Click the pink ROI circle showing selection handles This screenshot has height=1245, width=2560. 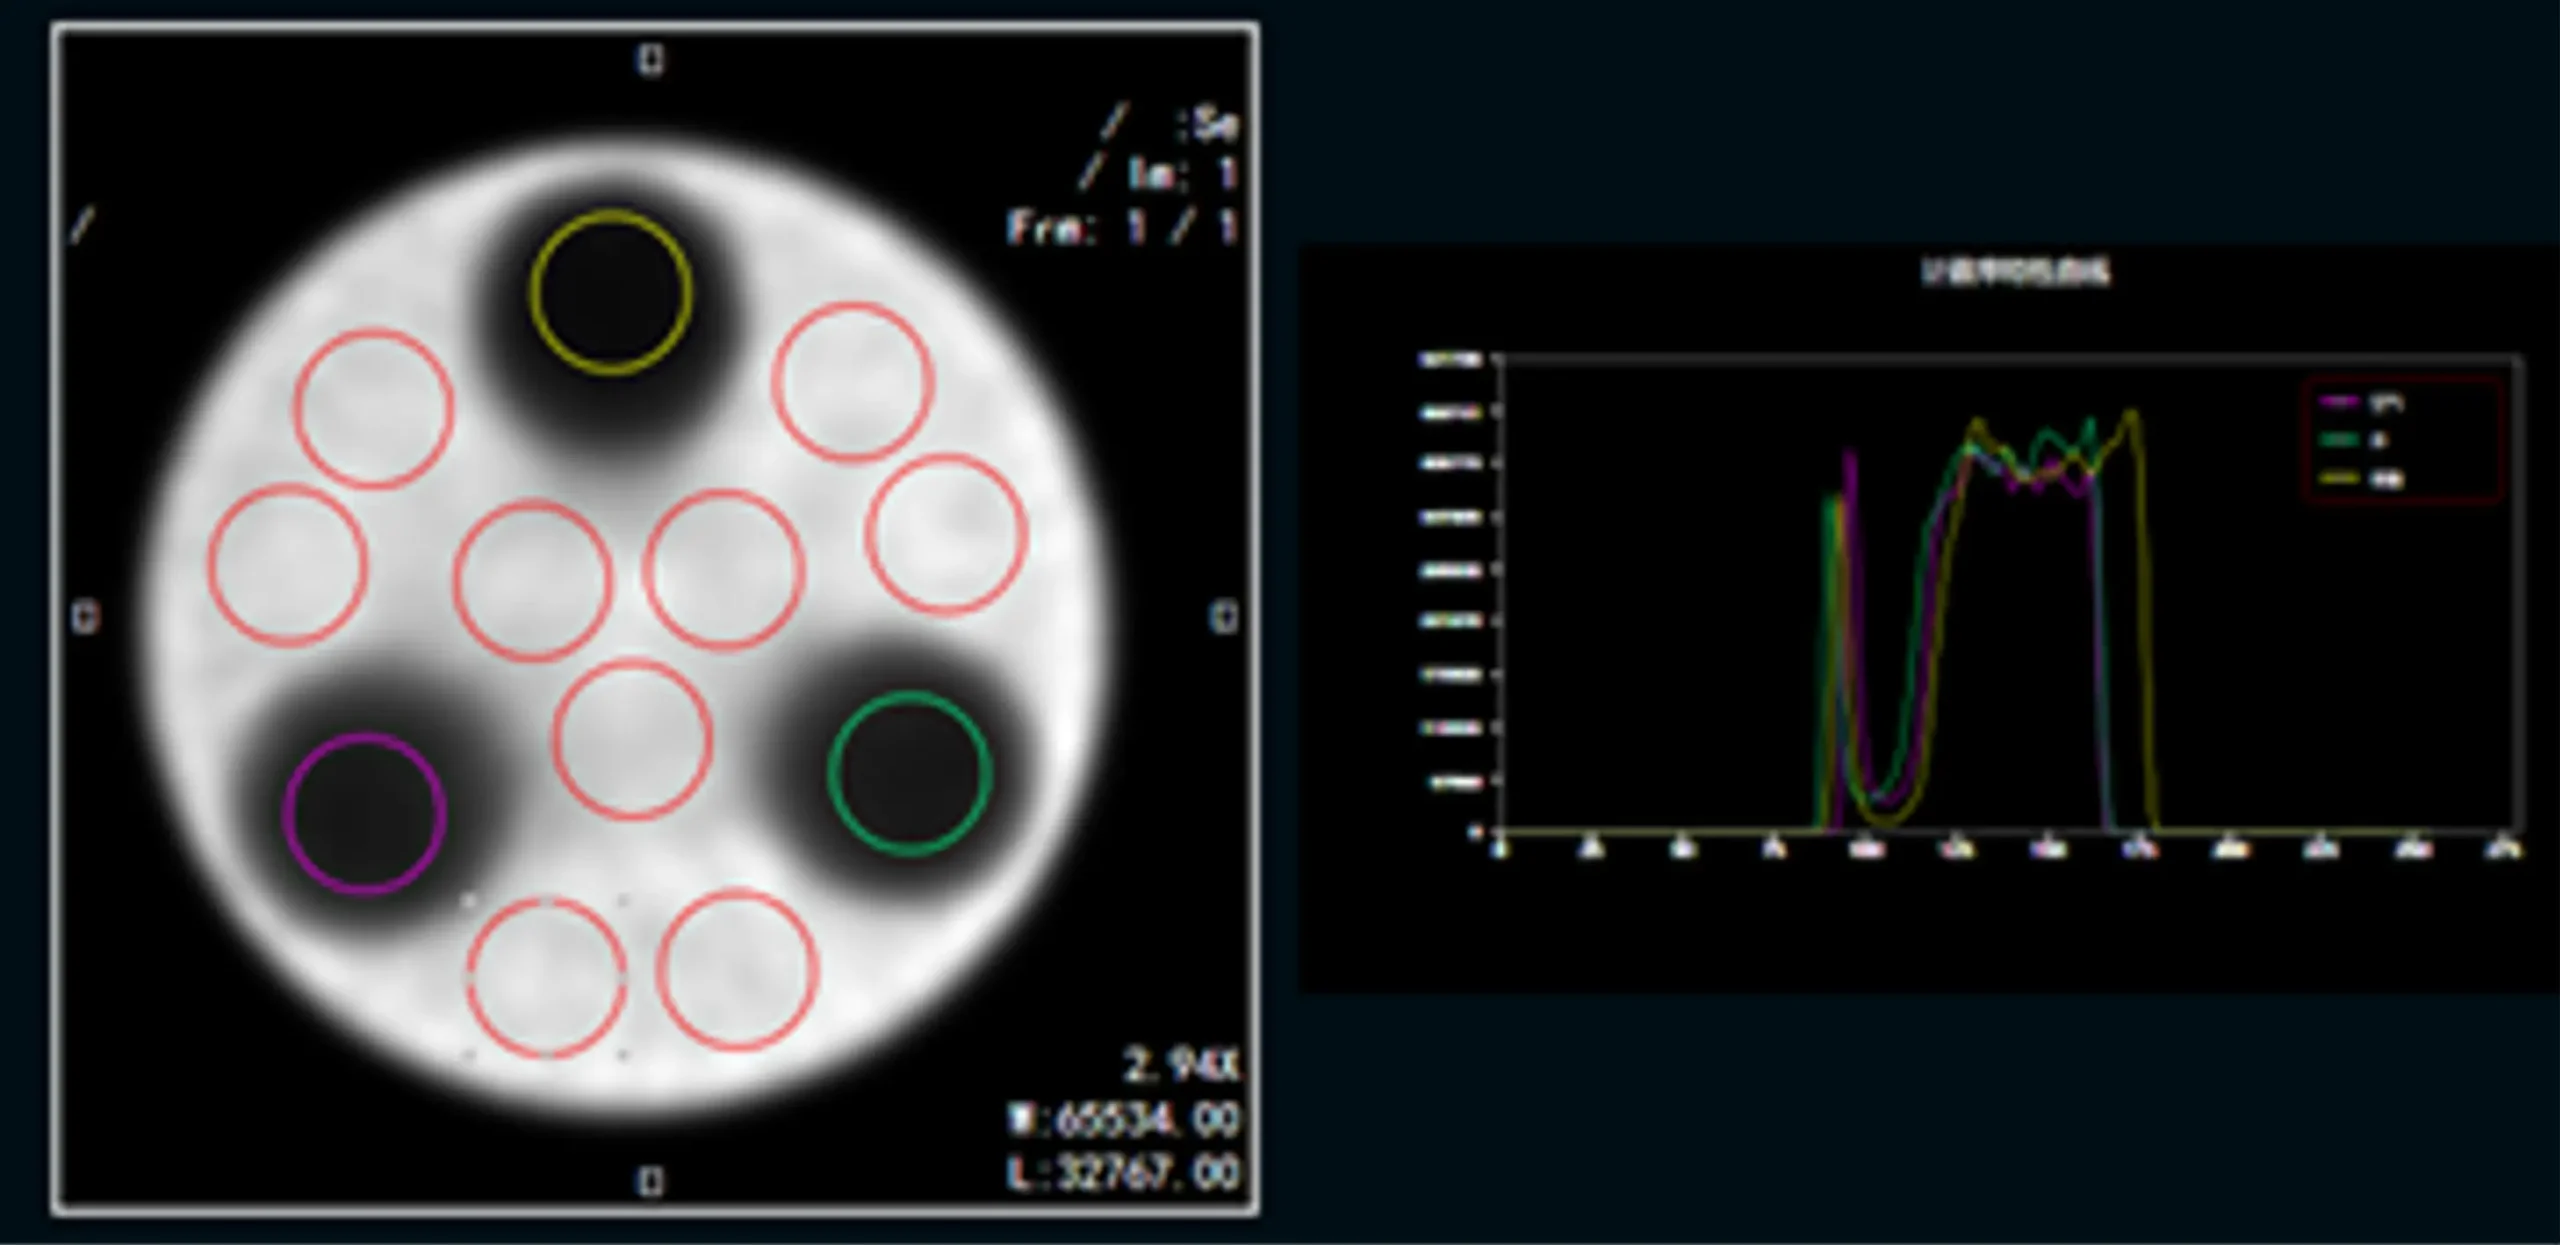[546, 977]
